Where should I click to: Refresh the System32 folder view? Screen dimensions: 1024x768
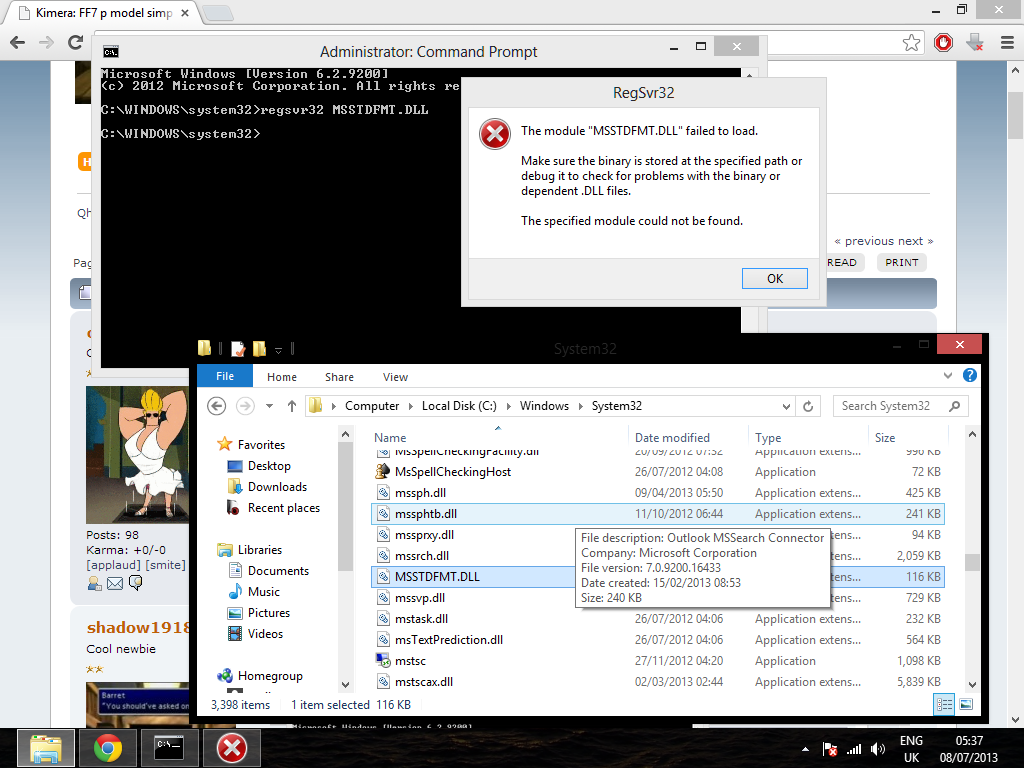coord(808,406)
